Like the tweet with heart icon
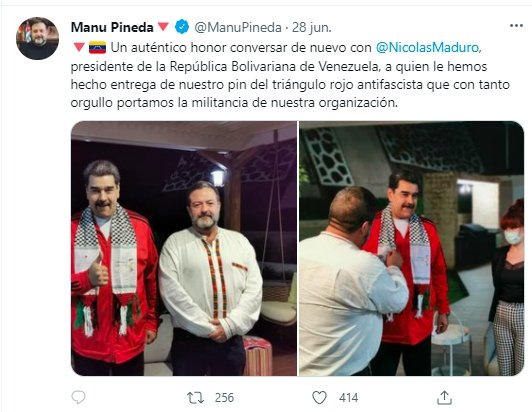The width and height of the screenshot is (532, 412). [x=319, y=397]
